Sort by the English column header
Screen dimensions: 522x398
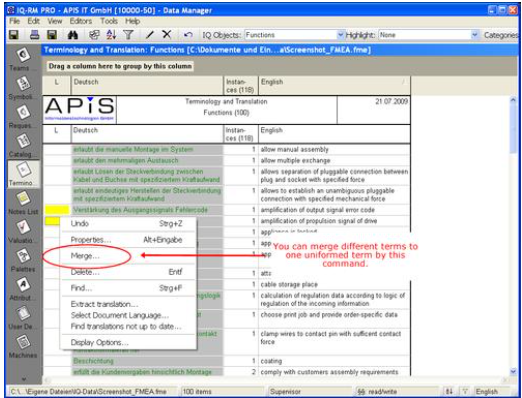(x=334, y=86)
